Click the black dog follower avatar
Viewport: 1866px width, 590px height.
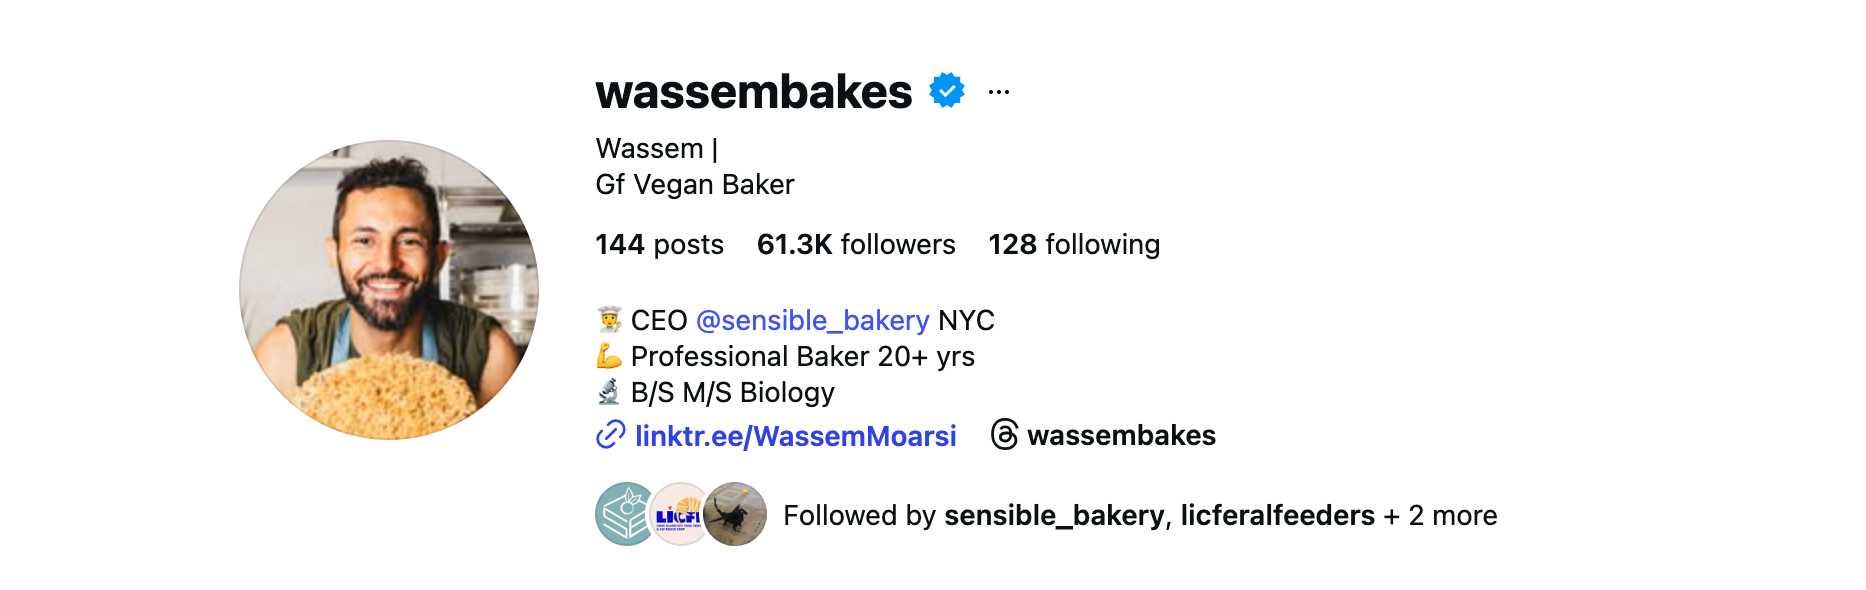[738, 514]
